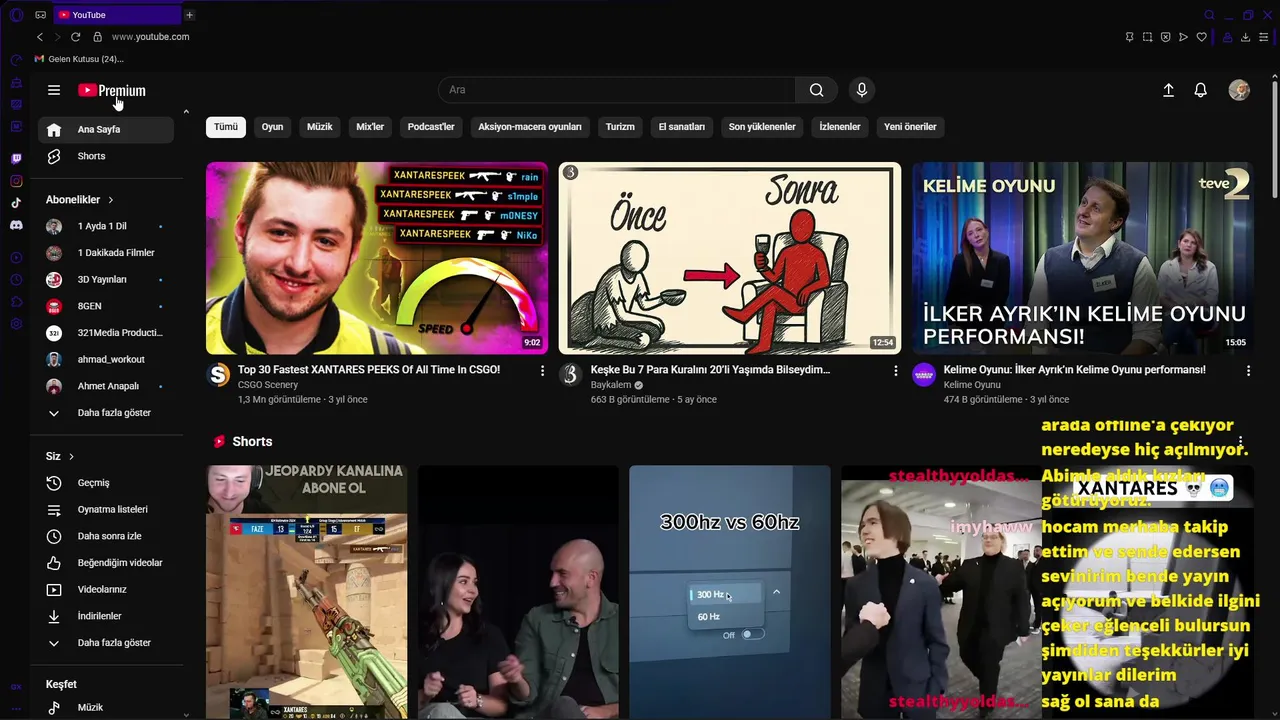1280x720 pixels.
Task: Go to Ana Sayfa home
Action: [106, 129]
